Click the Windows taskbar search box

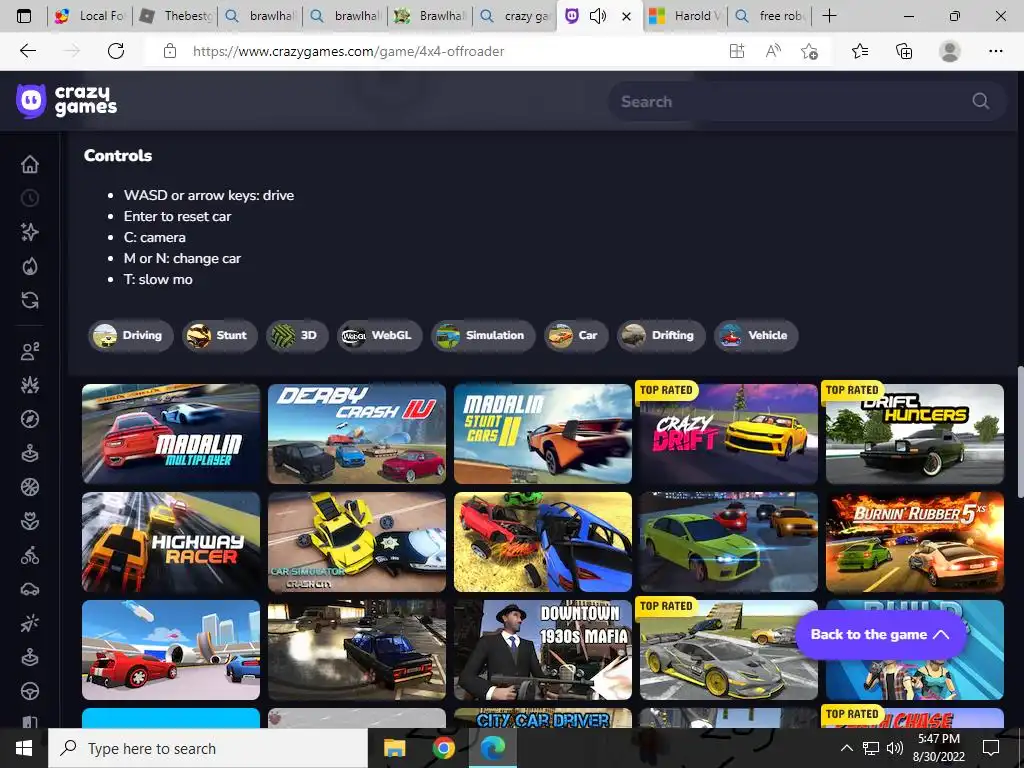point(208,748)
